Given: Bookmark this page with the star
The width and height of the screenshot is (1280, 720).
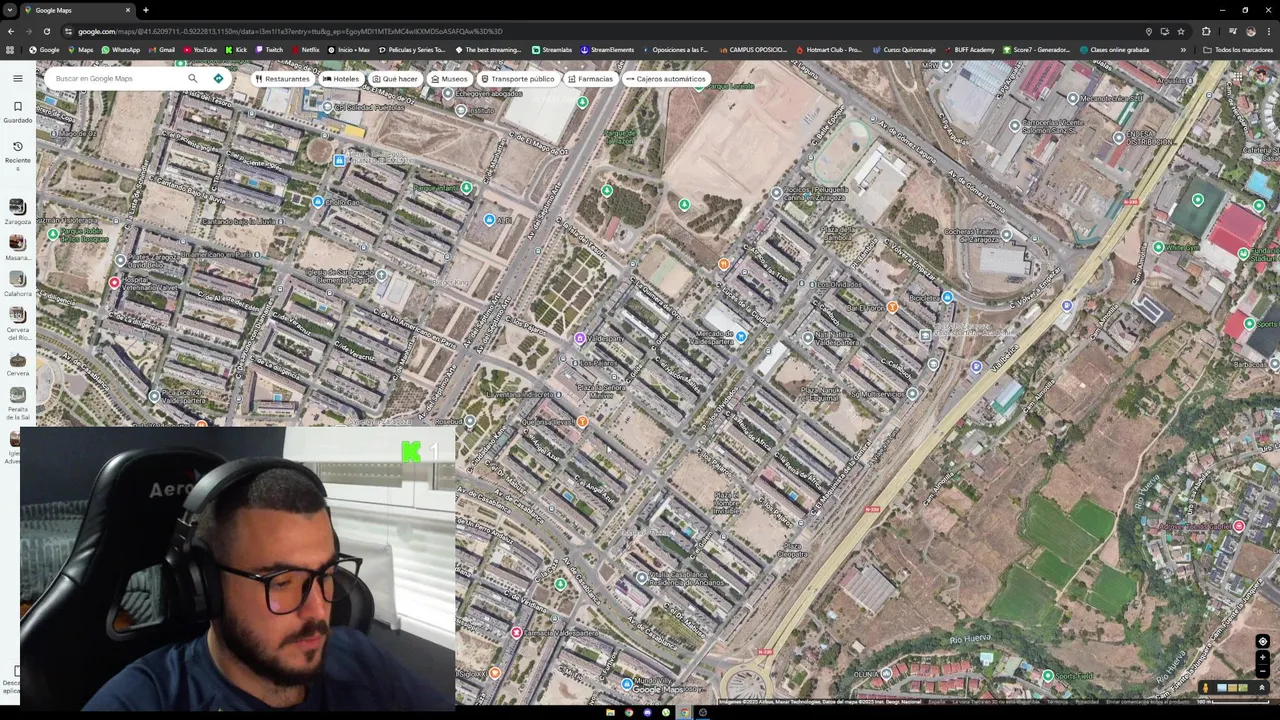Looking at the screenshot, I should point(1181,31).
